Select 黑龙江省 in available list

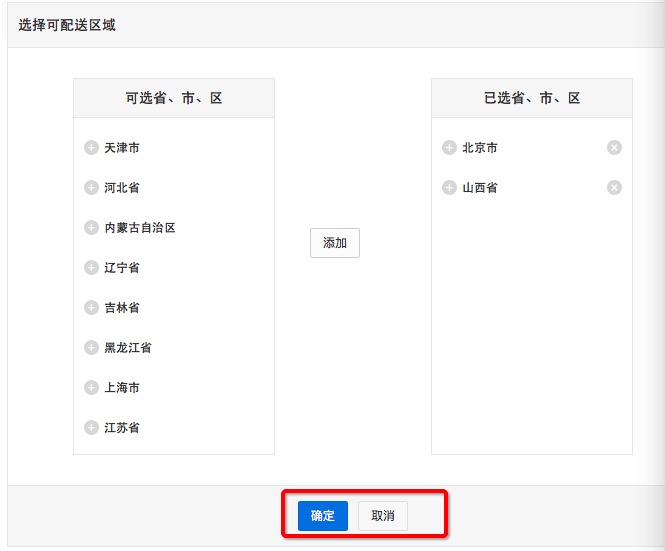(128, 348)
